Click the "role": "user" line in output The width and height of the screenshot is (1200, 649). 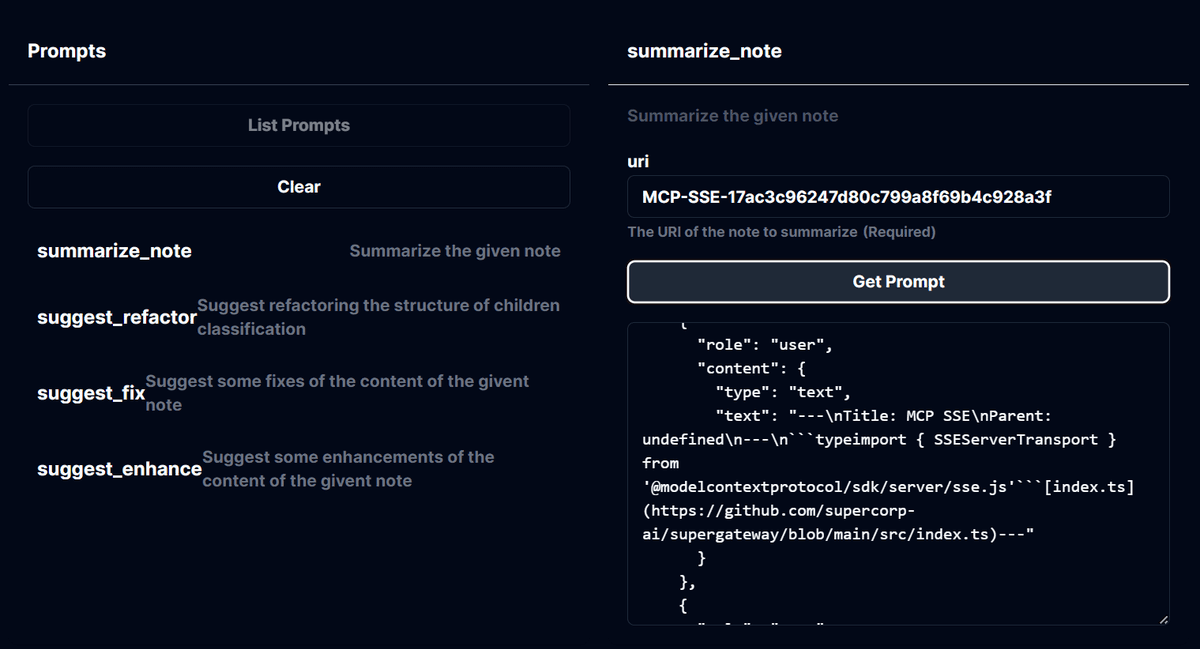tap(764, 346)
